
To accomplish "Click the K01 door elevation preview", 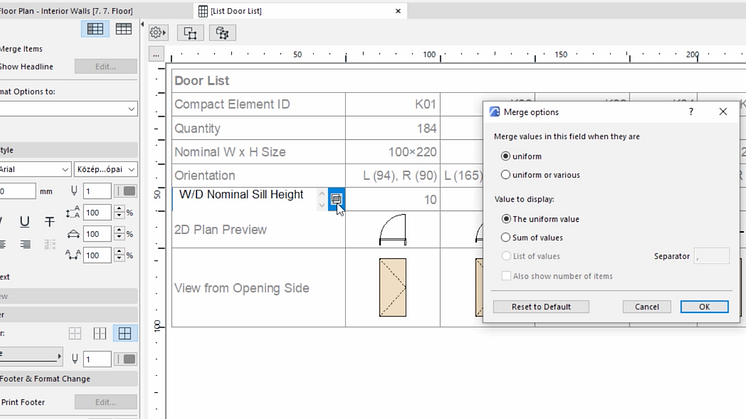I will [x=393, y=287].
